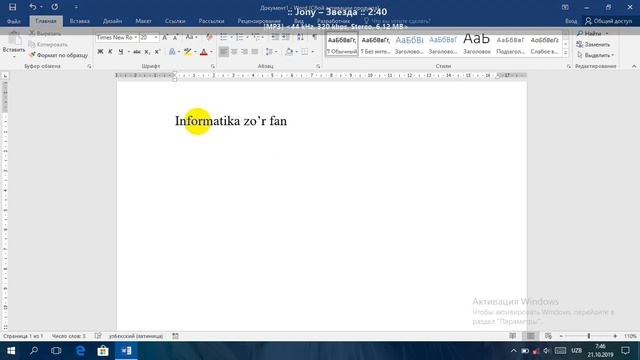The image size is (640, 360).
Task: Switch to the Рассылки tab
Action: click(x=211, y=21)
